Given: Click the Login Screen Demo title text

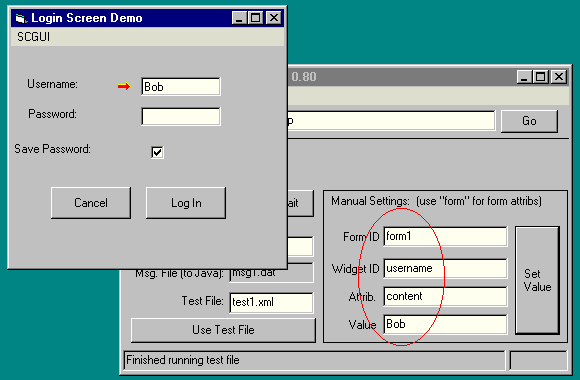Looking at the screenshot, I should click(87, 18).
